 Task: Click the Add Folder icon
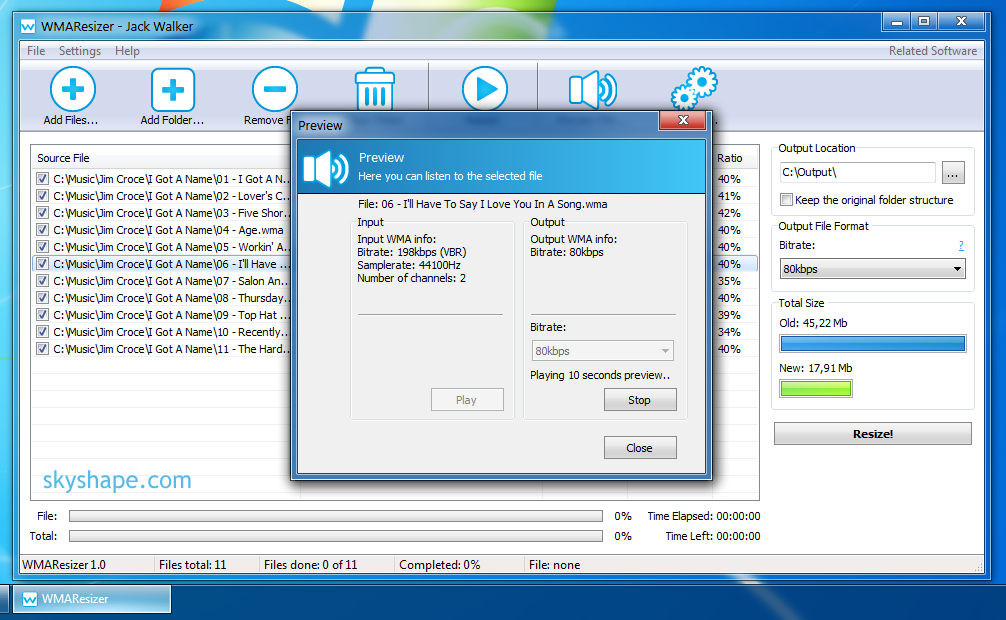click(172, 90)
